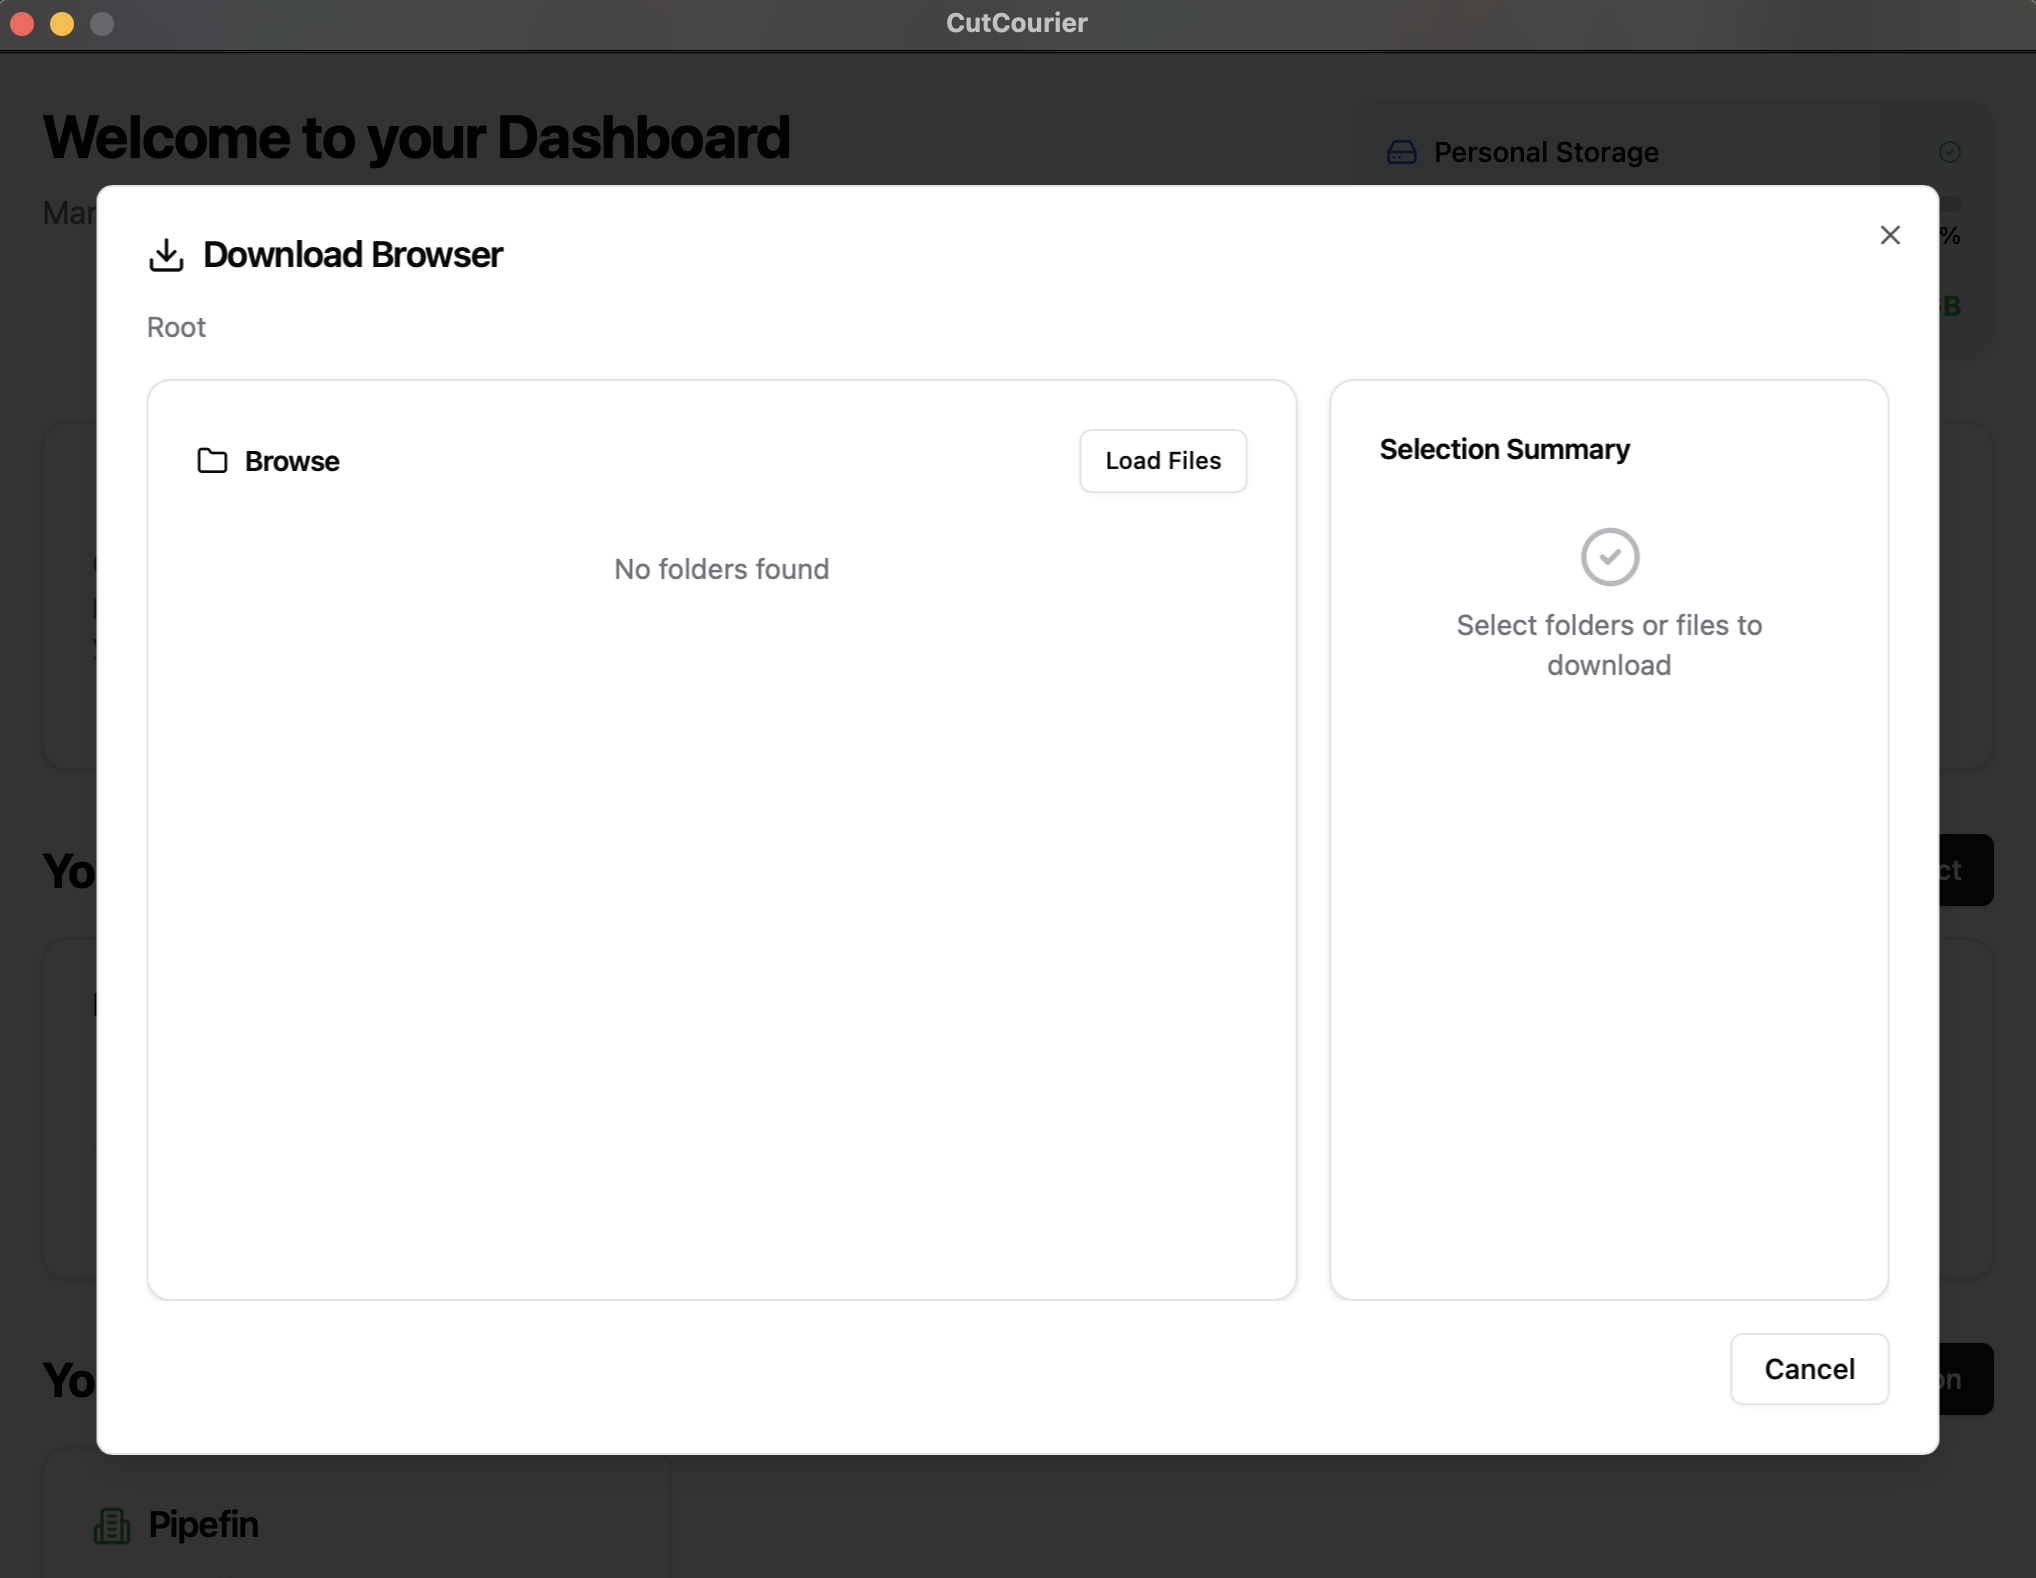The width and height of the screenshot is (2036, 1578).
Task: Select the Root breadcrumb path
Action: click(176, 327)
